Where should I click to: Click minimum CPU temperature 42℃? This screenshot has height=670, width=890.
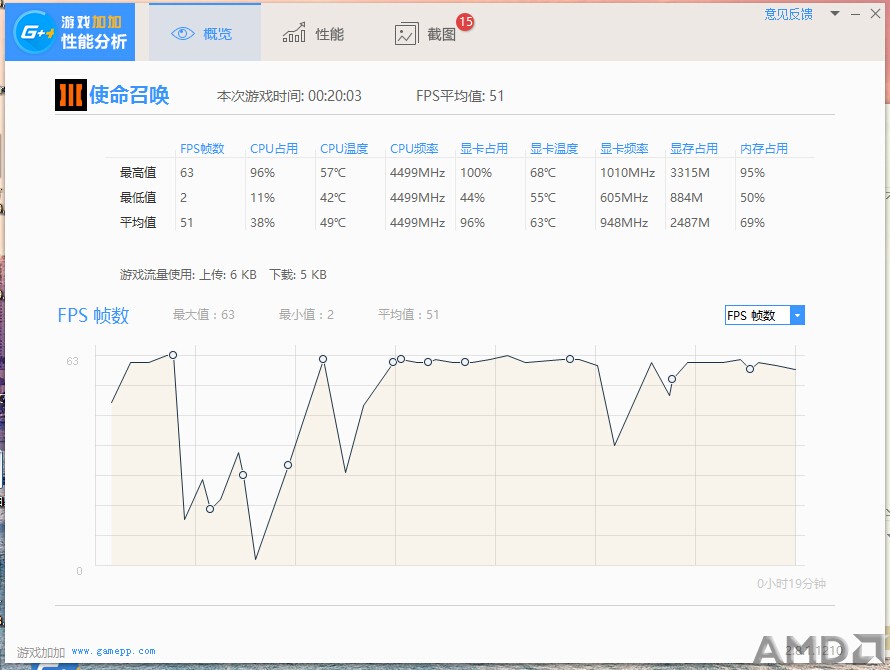click(x=333, y=198)
